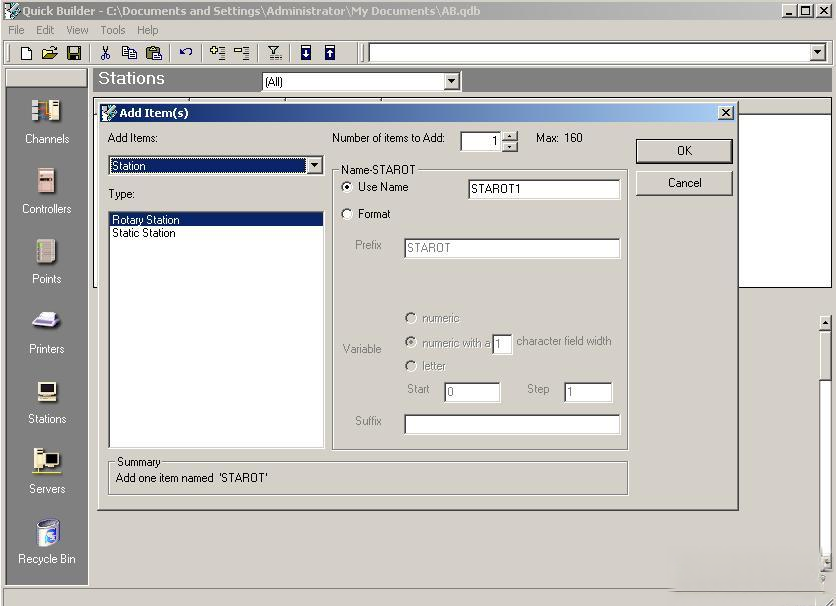Click the Number of items to Add field
This screenshot has height=606, width=836.
coord(481,141)
